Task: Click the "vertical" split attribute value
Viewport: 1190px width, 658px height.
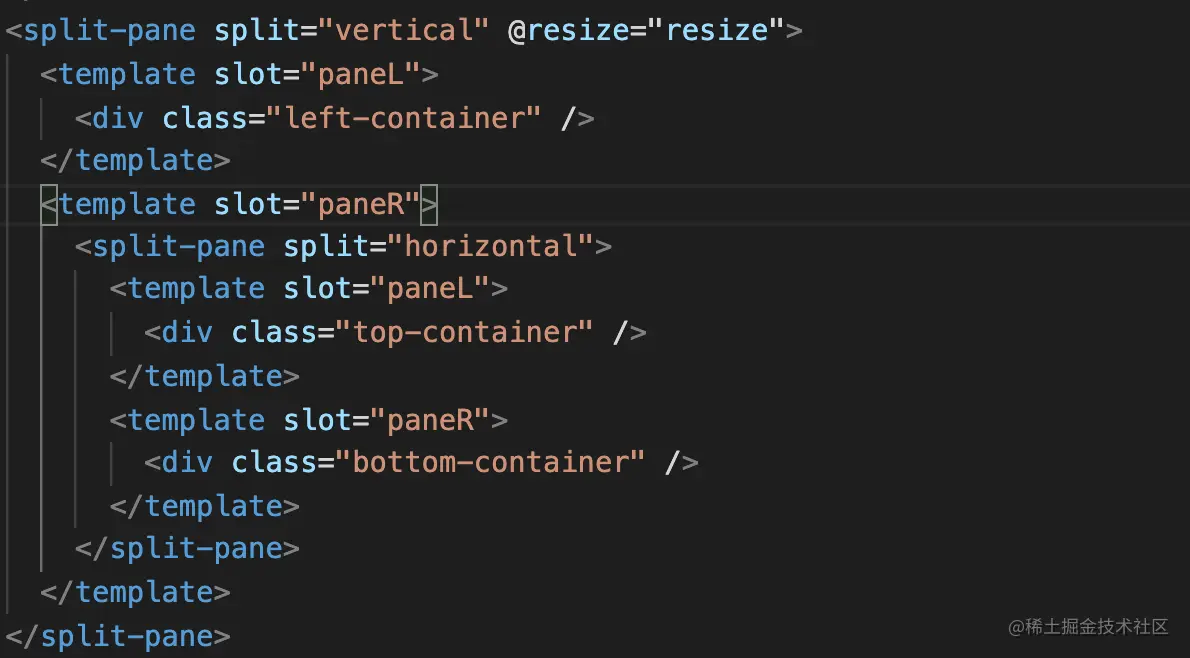Action: point(403,30)
